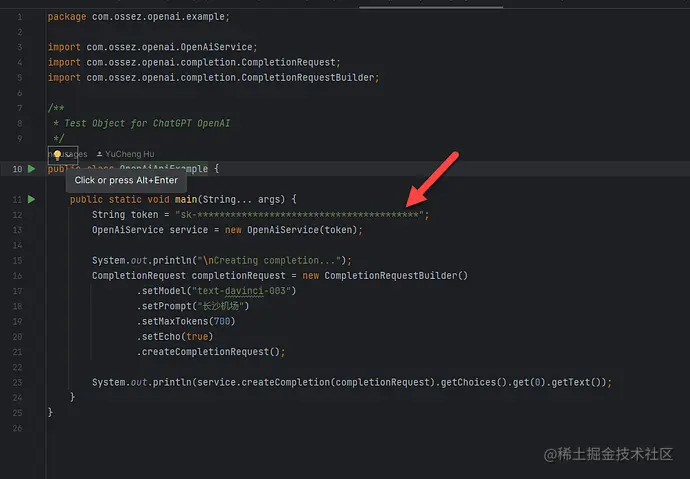Select the "text-davinci-003" model string
Image resolution: width=690 pixels, height=479 pixels.
click(241, 291)
